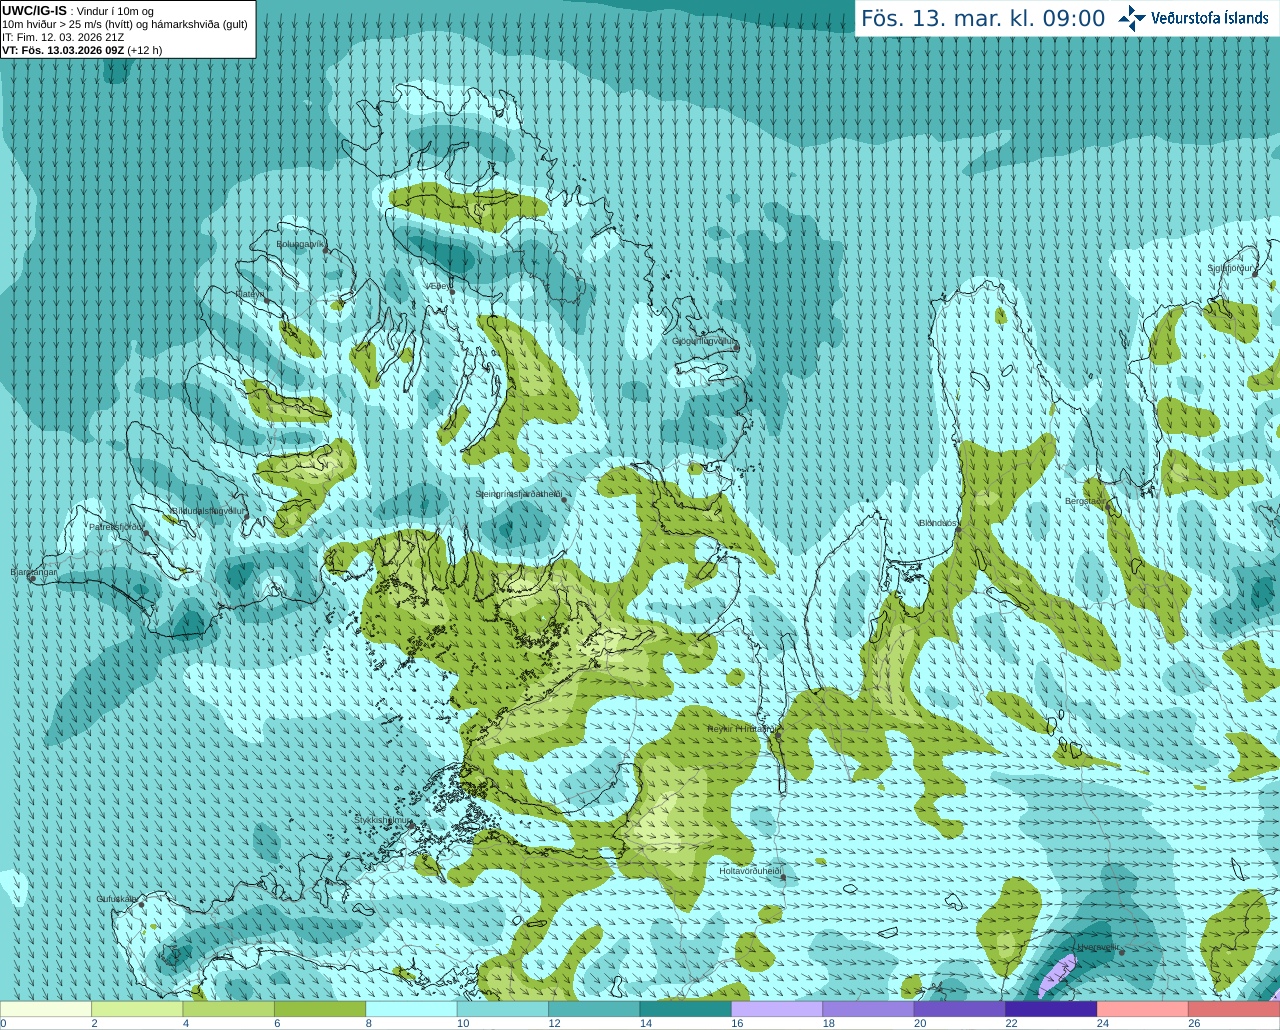Click the Veðurstofa Íslands logo emblem

1132,18
